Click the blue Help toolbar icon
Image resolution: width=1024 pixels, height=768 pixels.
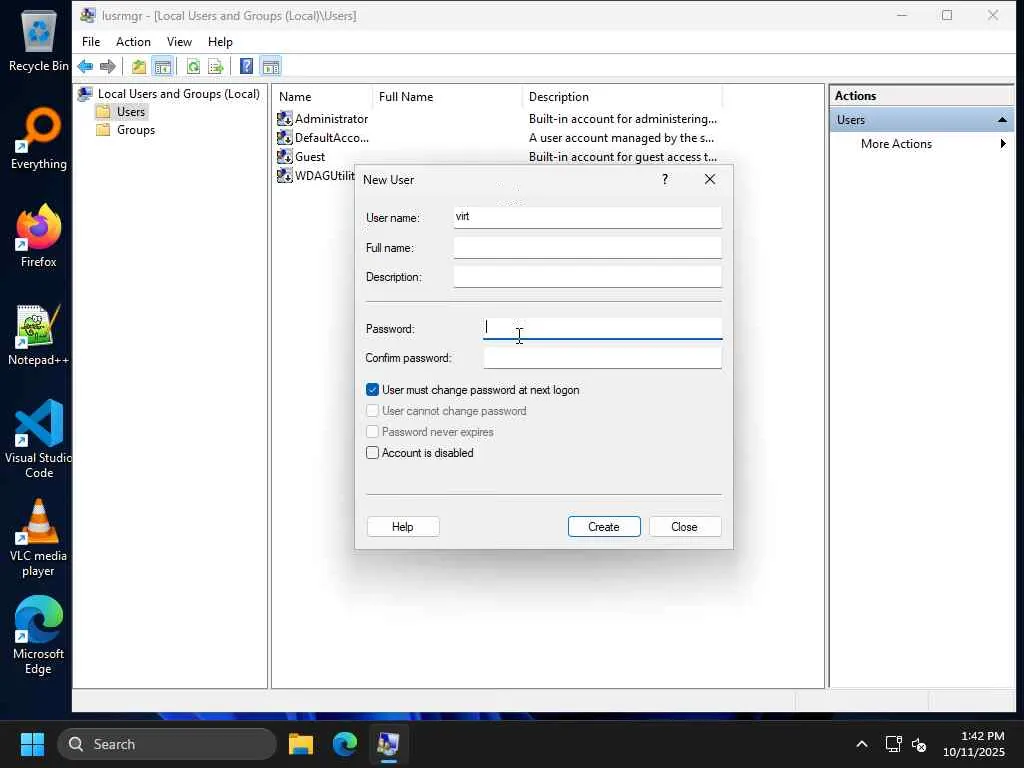point(246,66)
